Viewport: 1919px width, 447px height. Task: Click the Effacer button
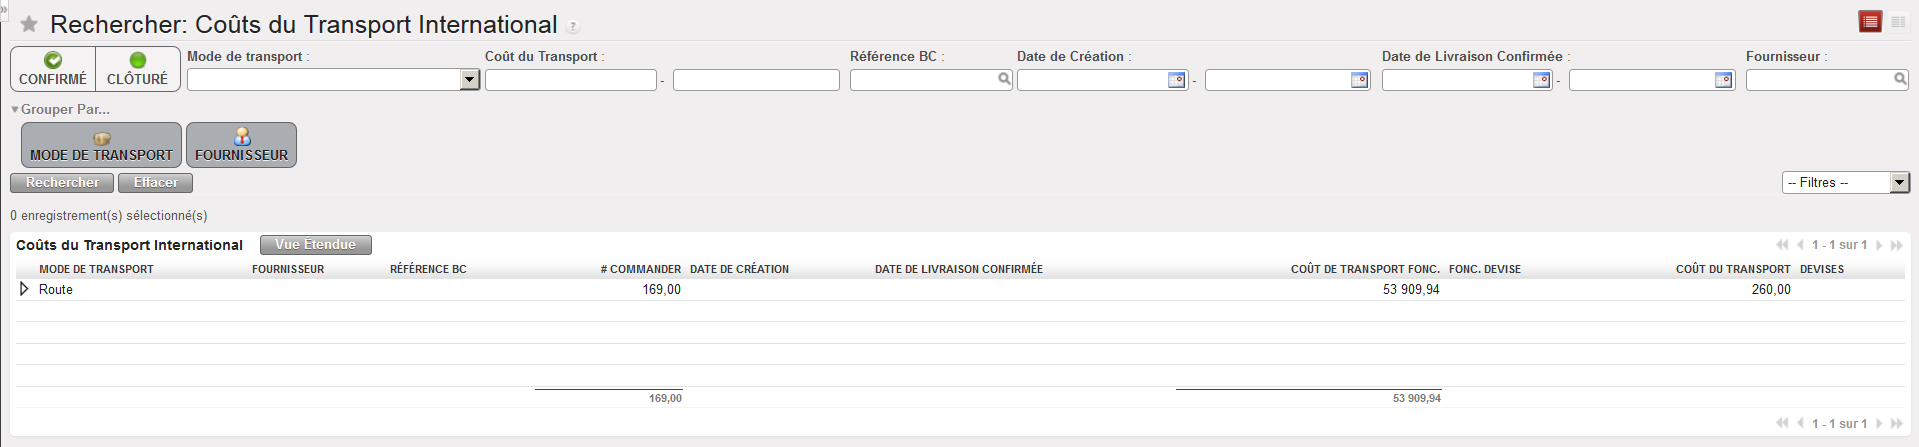point(155,183)
